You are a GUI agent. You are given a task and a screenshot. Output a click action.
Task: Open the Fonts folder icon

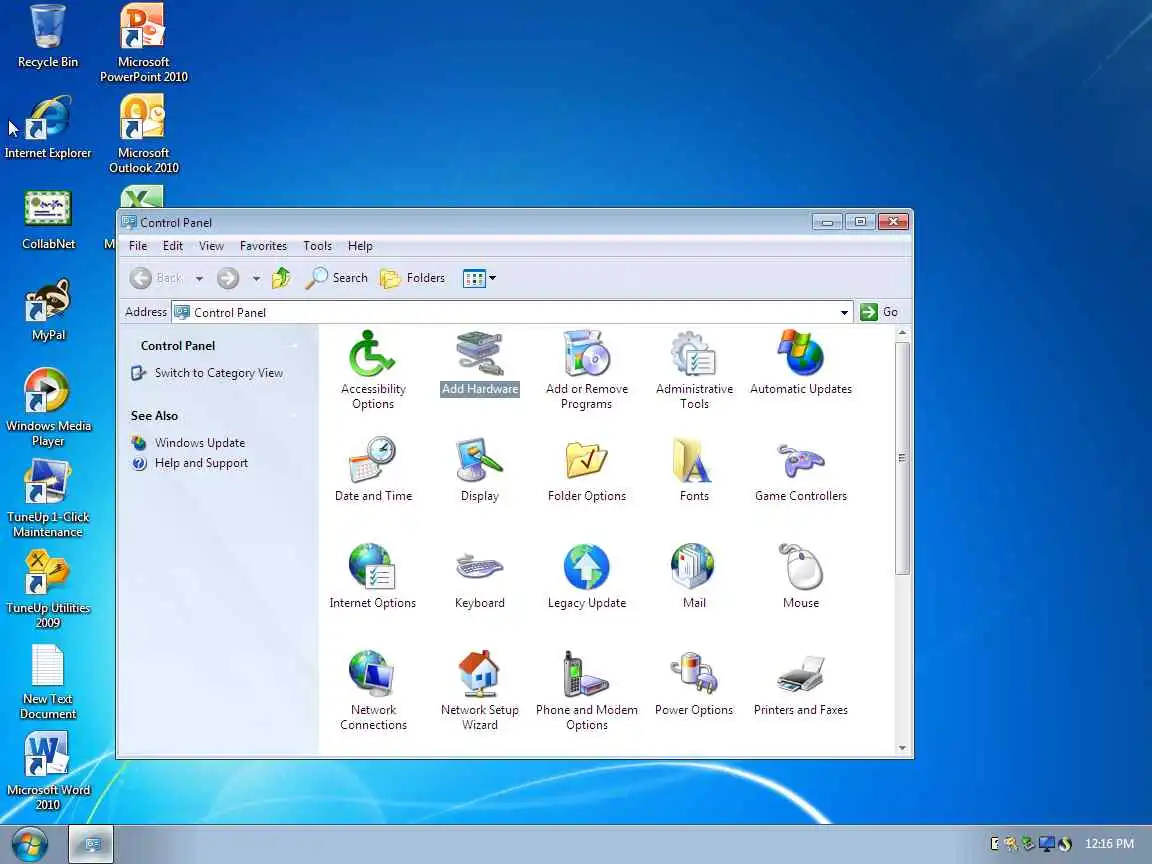point(694,469)
